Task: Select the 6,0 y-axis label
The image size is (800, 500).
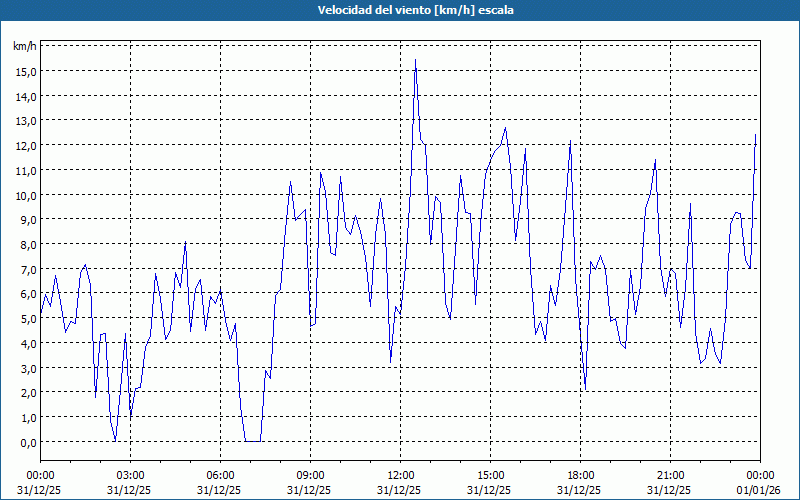Action: 28,294
